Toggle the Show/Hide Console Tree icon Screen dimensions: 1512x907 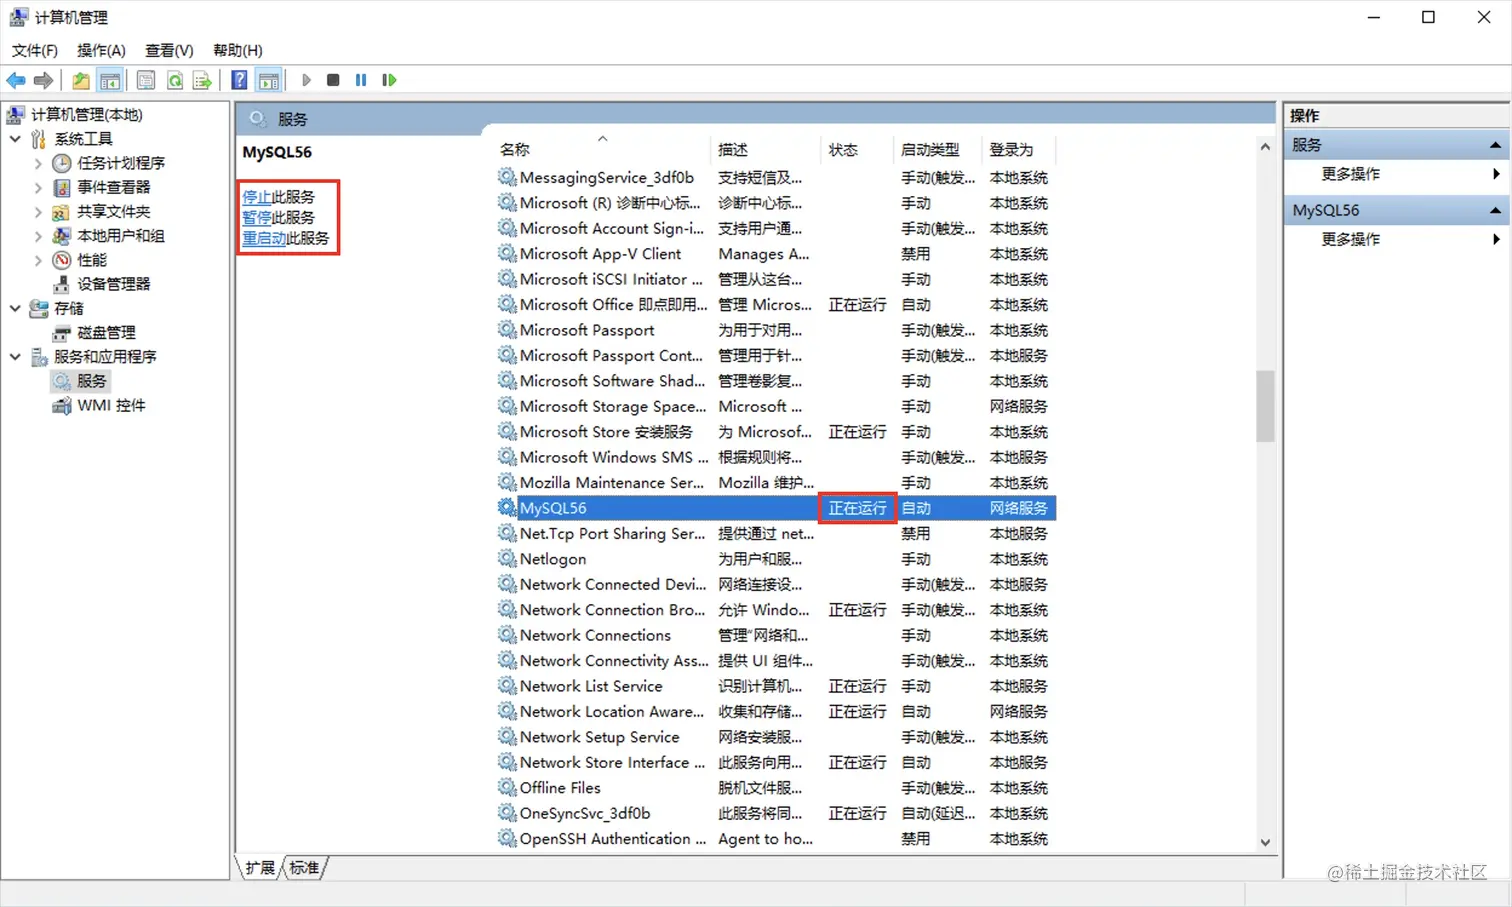click(x=110, y=80)
